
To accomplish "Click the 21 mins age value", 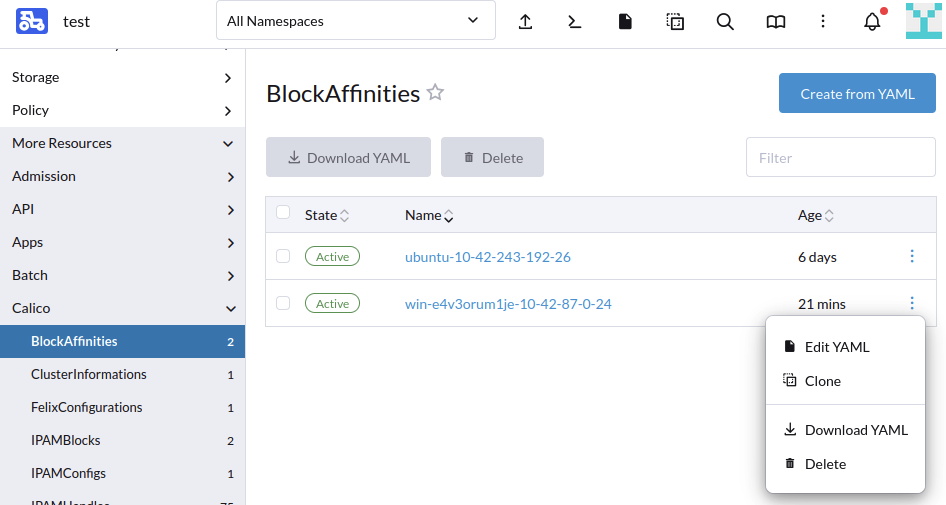I will coord(822,304).
